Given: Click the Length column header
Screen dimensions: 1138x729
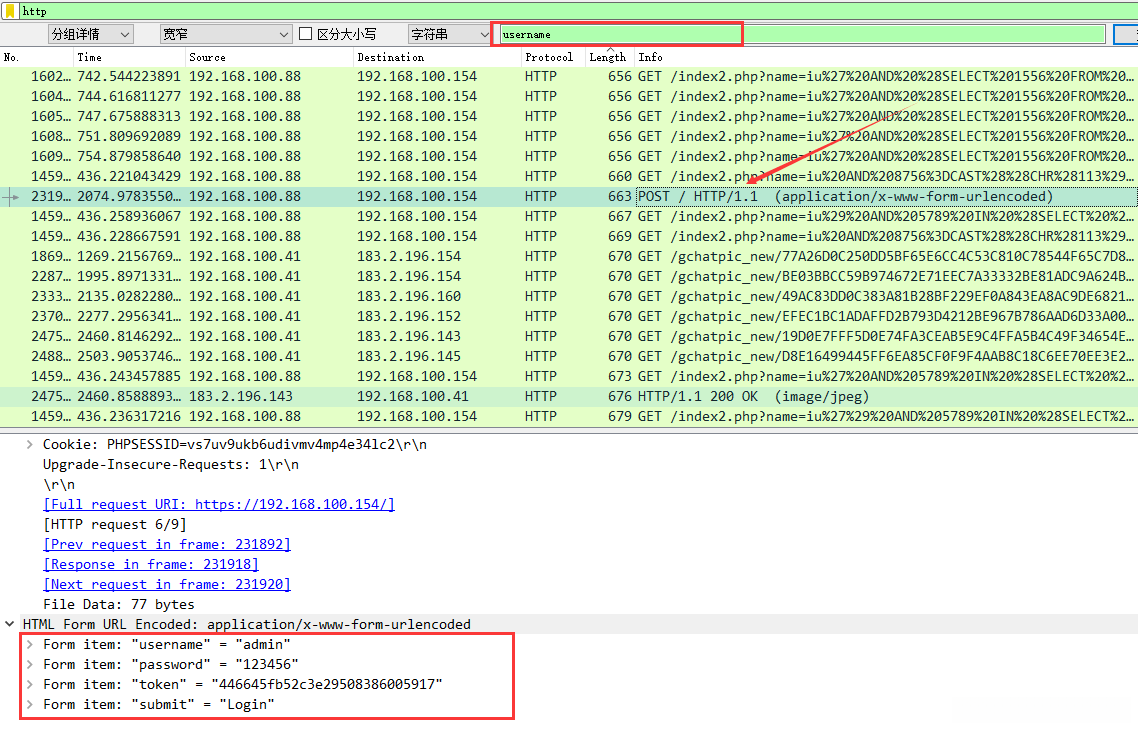Looking at the screenshot, I should [610, 57].
